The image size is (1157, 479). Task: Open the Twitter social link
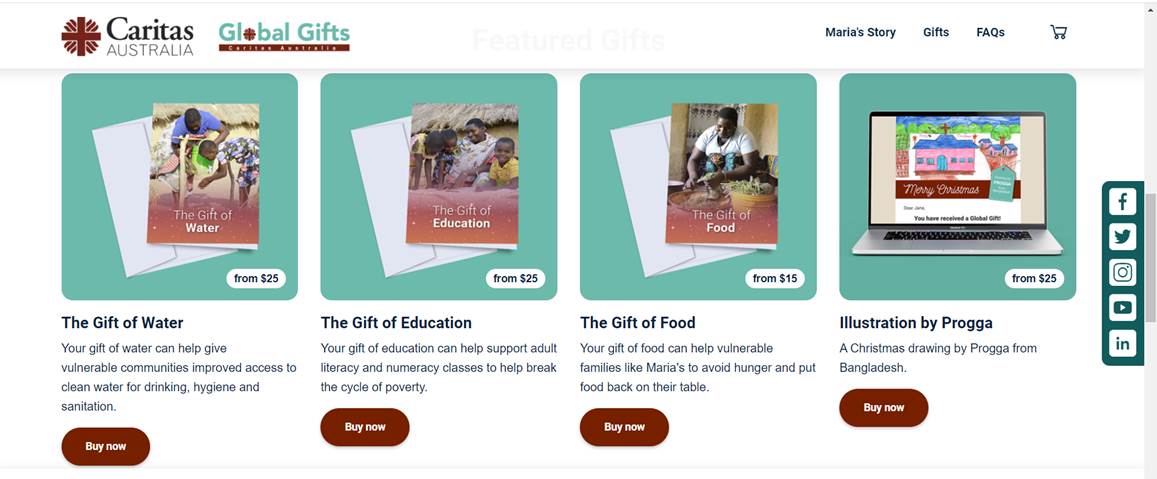coord(1122,237)
